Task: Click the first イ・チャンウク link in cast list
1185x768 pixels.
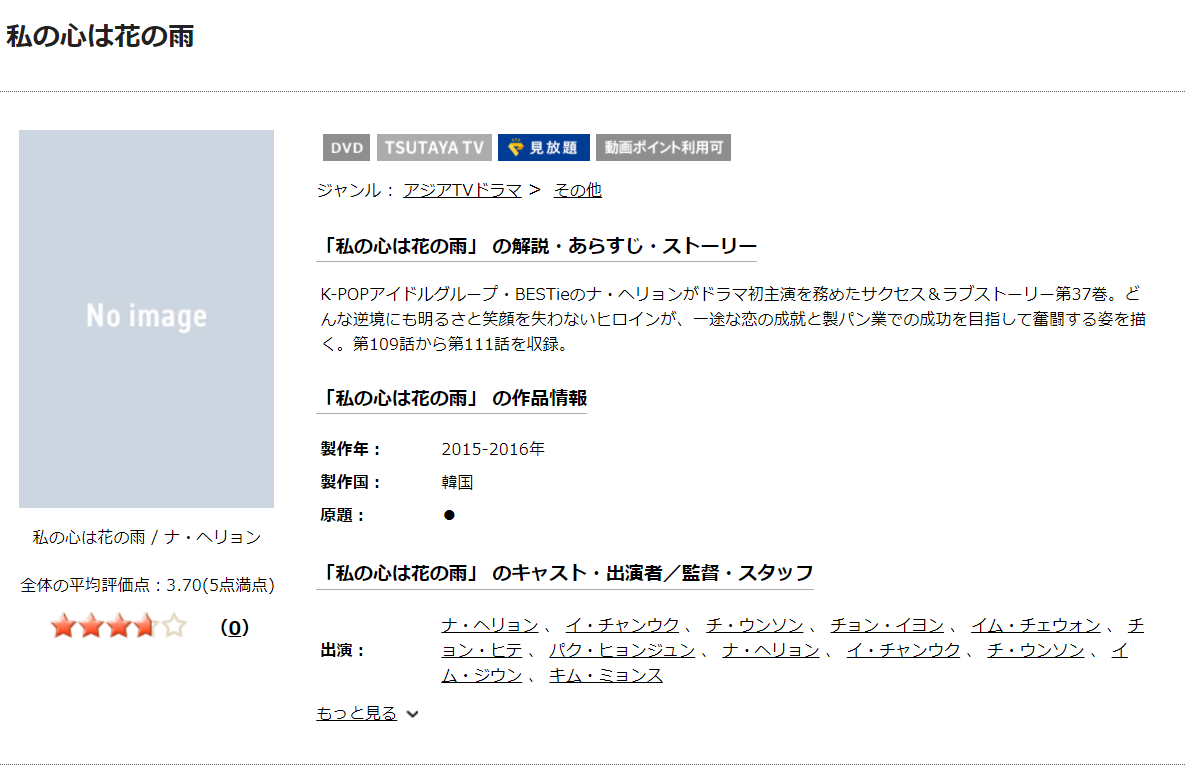Action: click(x=622, y=625)
